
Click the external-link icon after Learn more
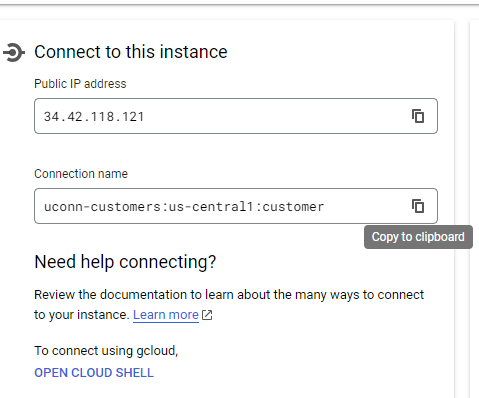point(207,315)
